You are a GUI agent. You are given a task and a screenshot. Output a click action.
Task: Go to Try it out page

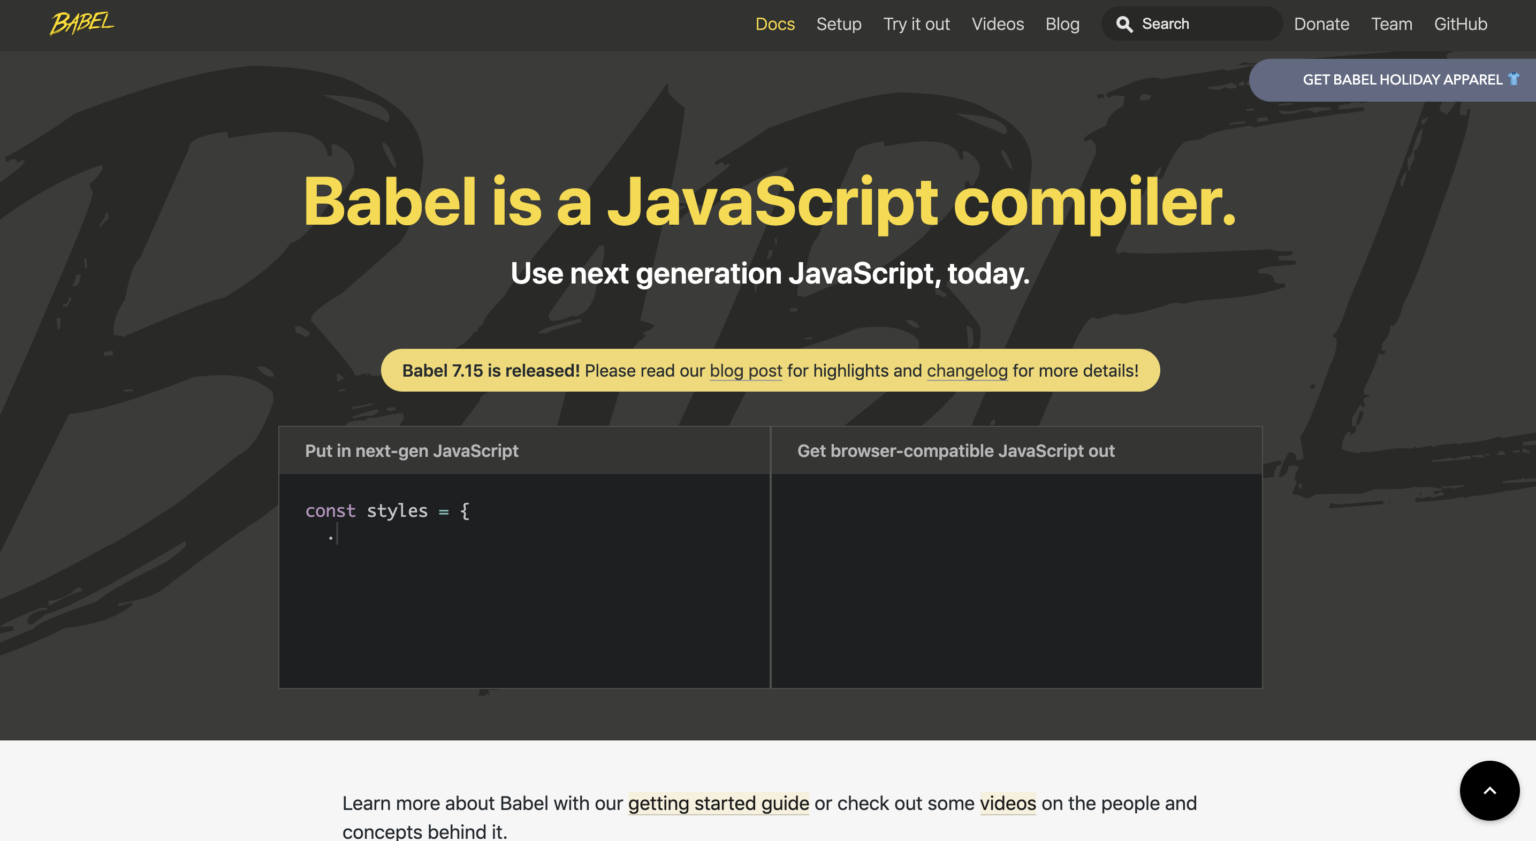(x=916, y=24)
